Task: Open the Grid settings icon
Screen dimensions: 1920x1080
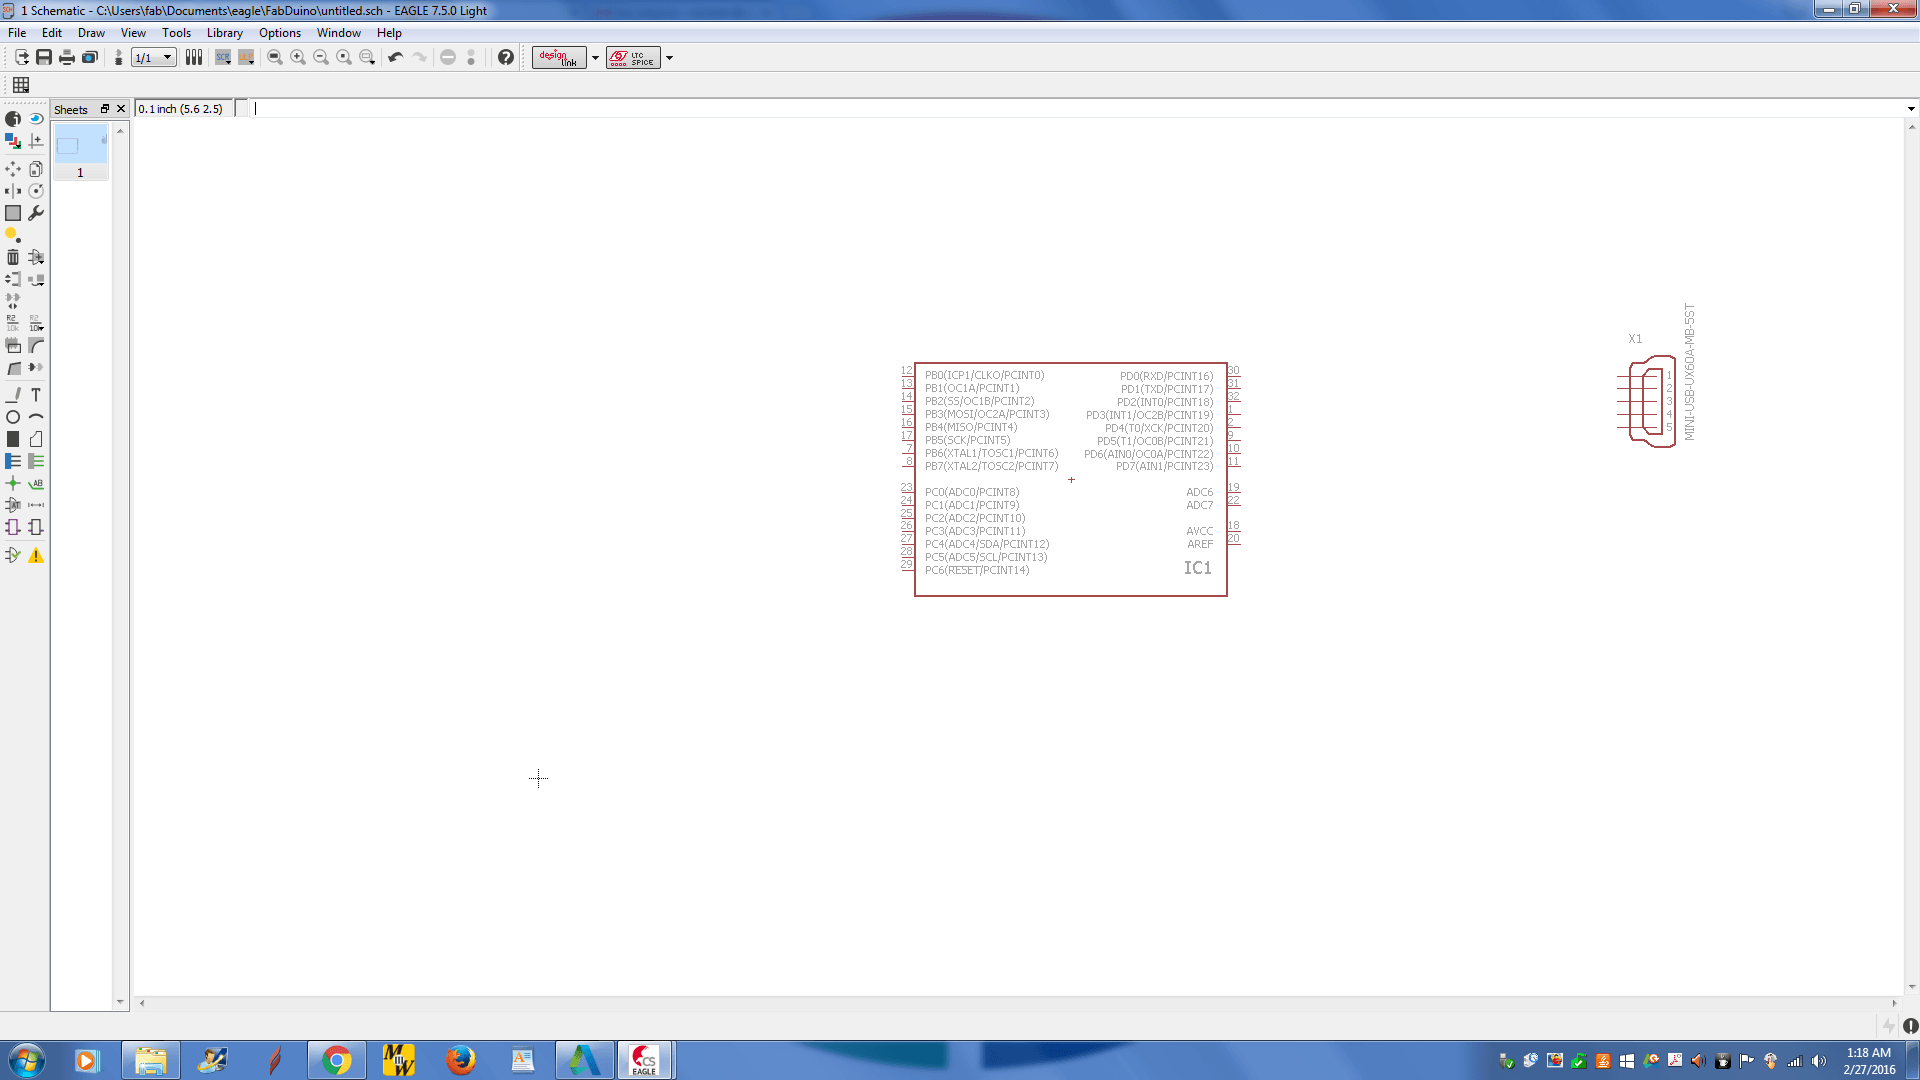Action: (21, 85)
